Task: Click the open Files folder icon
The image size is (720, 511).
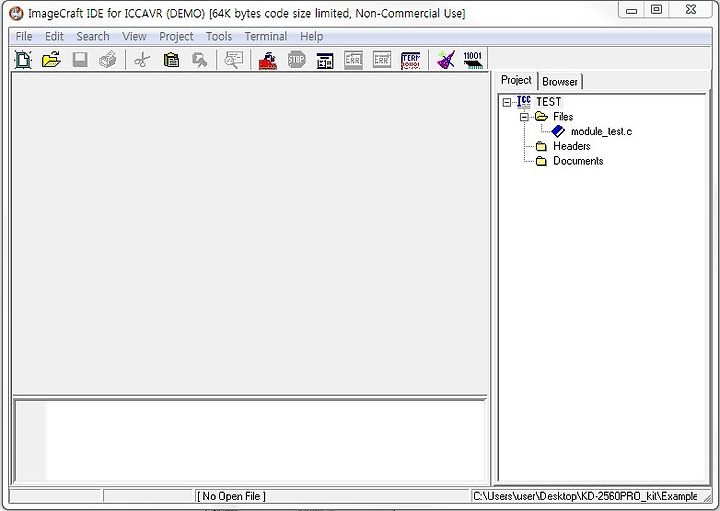Action: pyautogui.click(x=542, y=117)
